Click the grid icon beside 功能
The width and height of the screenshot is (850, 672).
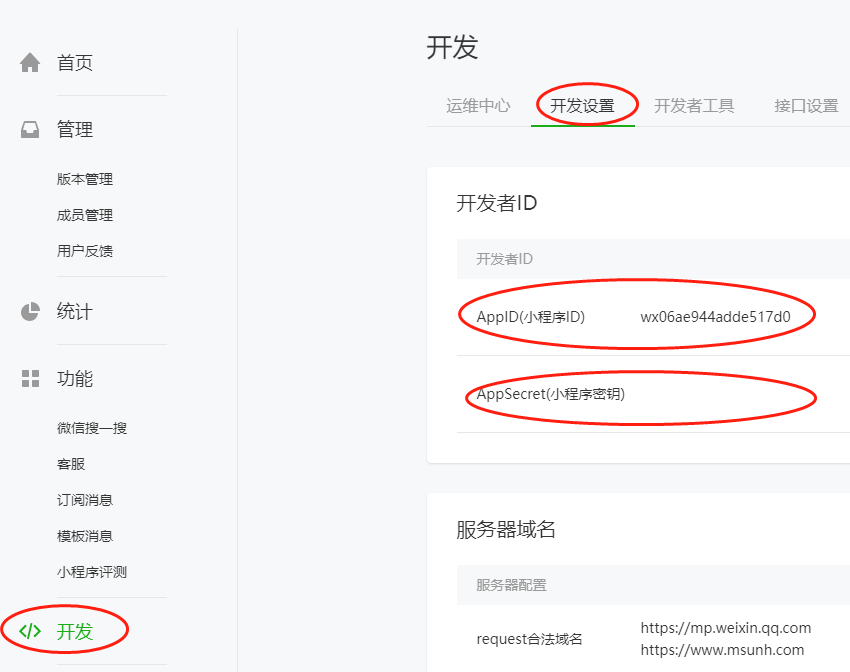click(x=30, y=379)
